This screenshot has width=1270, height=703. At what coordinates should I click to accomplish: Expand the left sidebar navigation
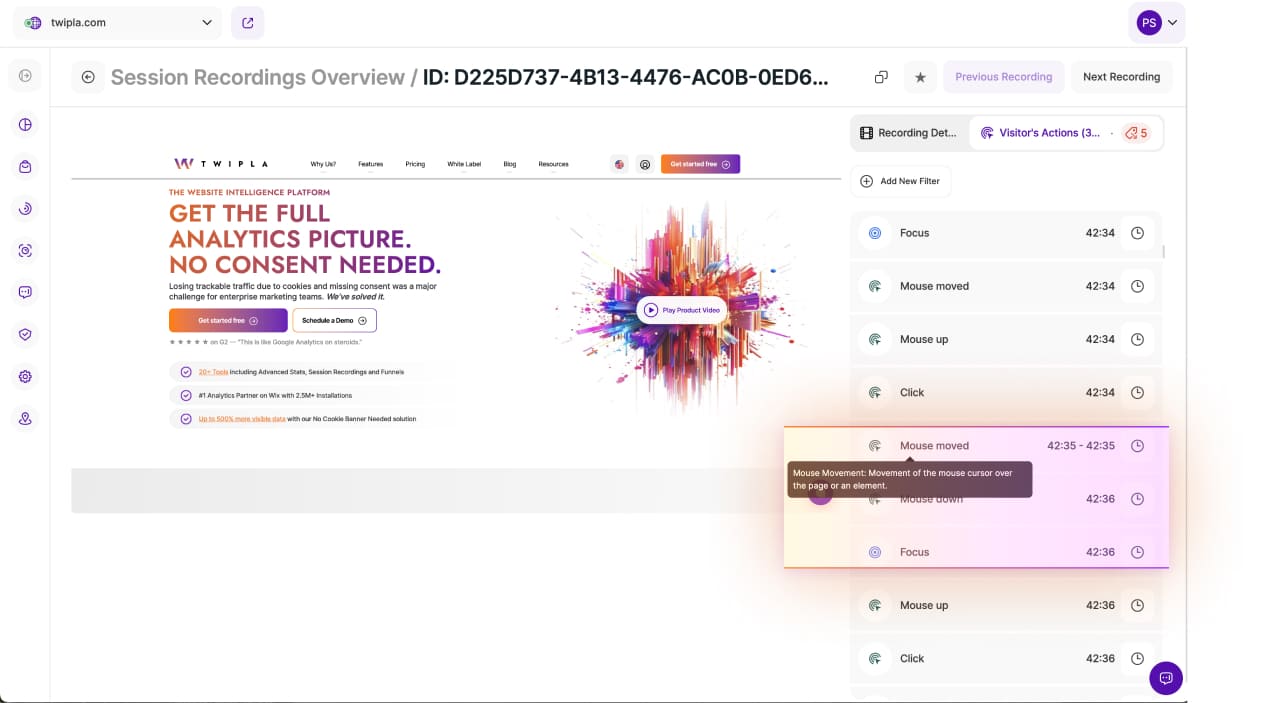[25, 76]
